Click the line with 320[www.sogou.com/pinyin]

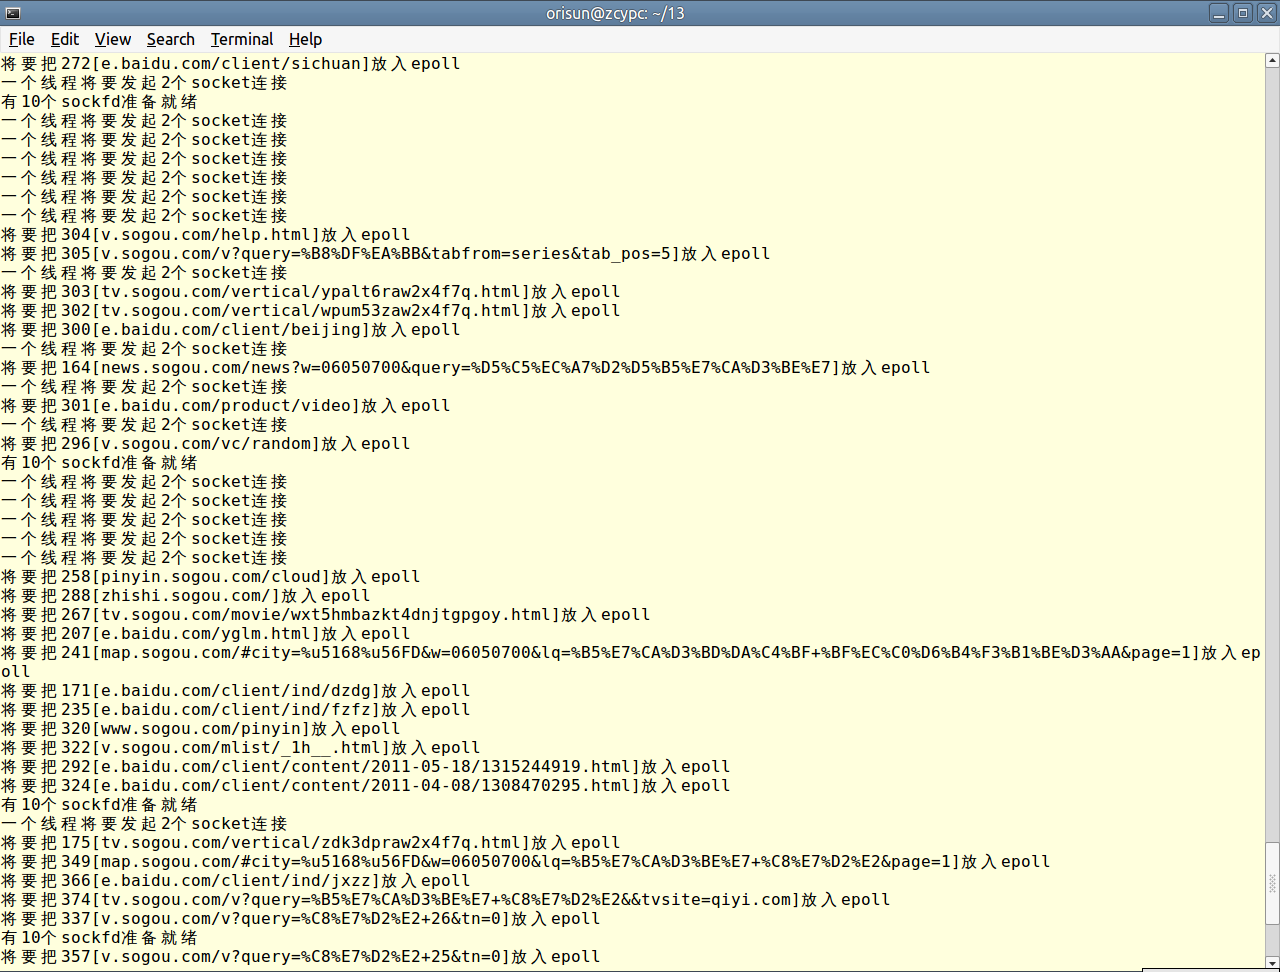point(201,728)
